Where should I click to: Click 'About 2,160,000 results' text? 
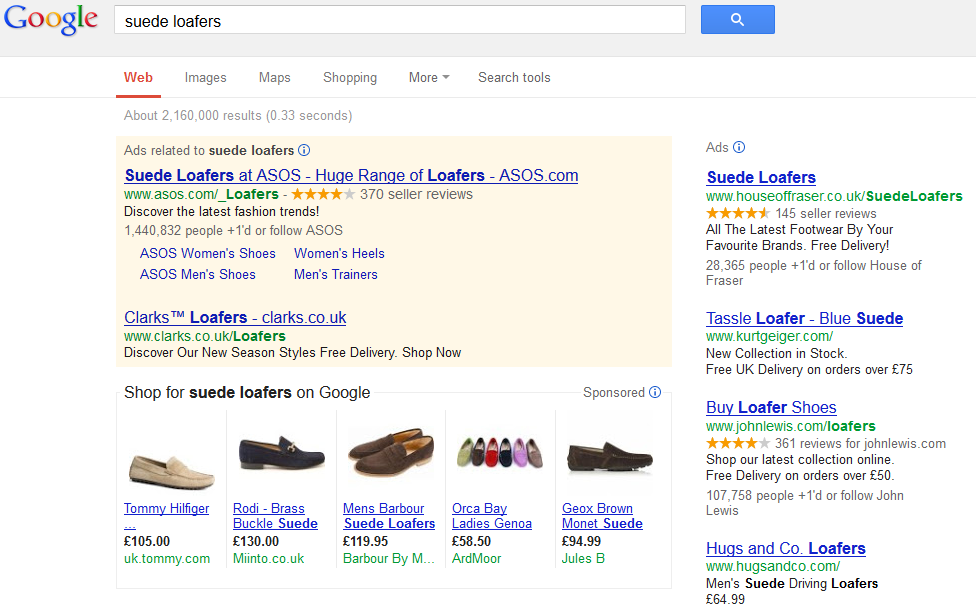(193, 116)
